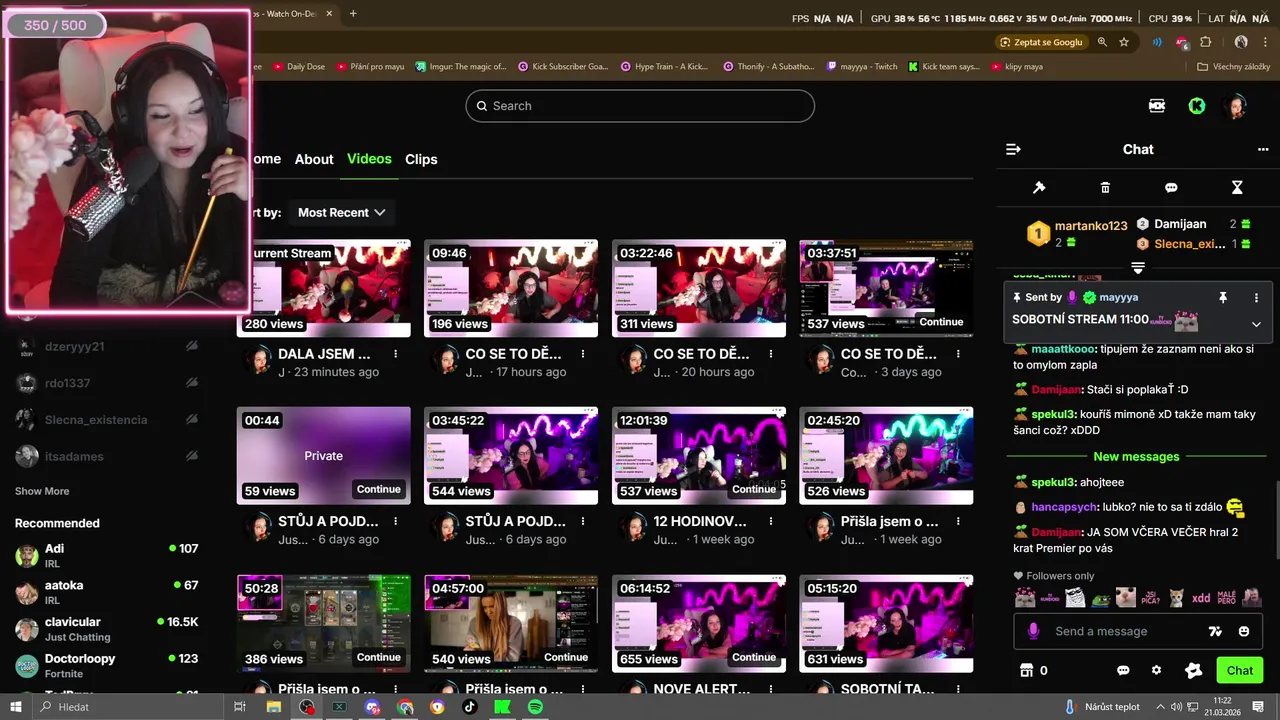Screen dimensions: 1280x720
Task: Open pinned message options (vertical dots)
Action: 1257,298
